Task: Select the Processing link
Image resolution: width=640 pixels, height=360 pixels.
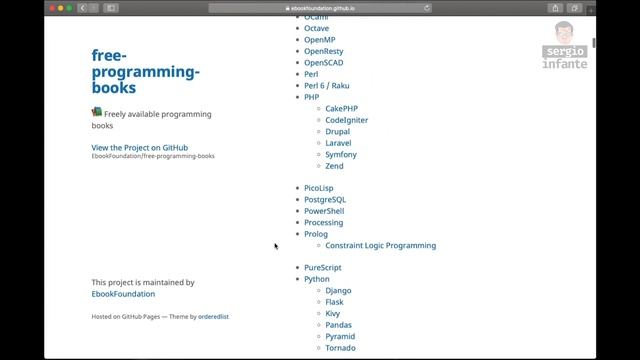Action: pos(324,222)
